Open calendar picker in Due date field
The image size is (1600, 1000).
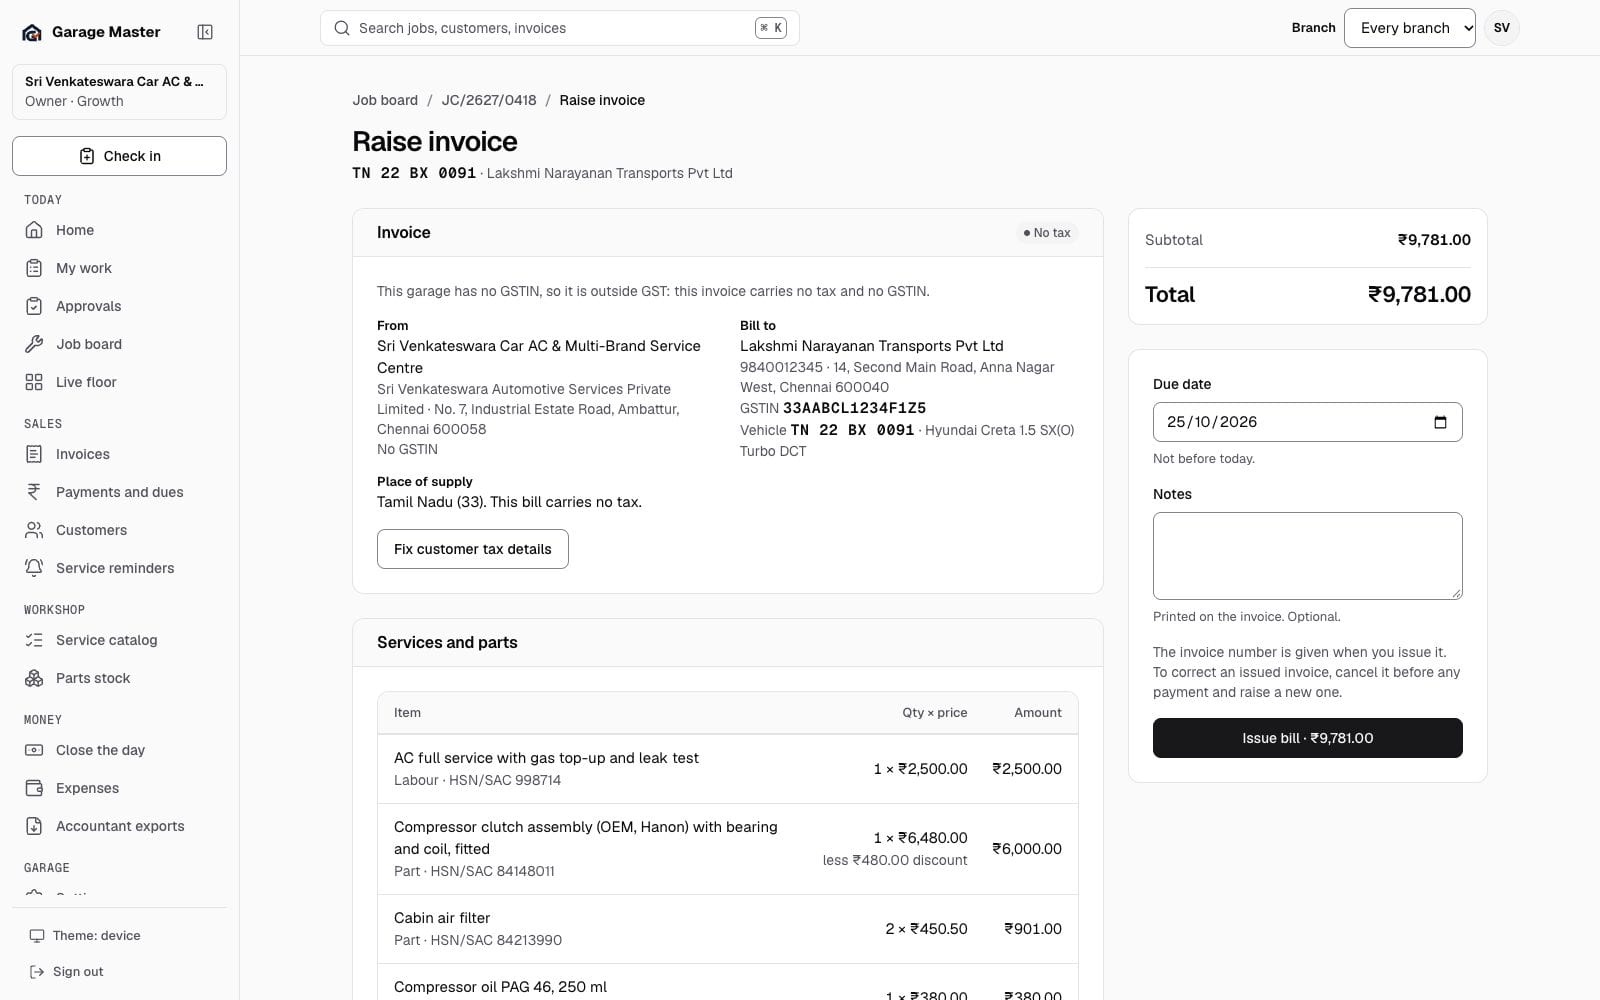tap(1440, 422)
